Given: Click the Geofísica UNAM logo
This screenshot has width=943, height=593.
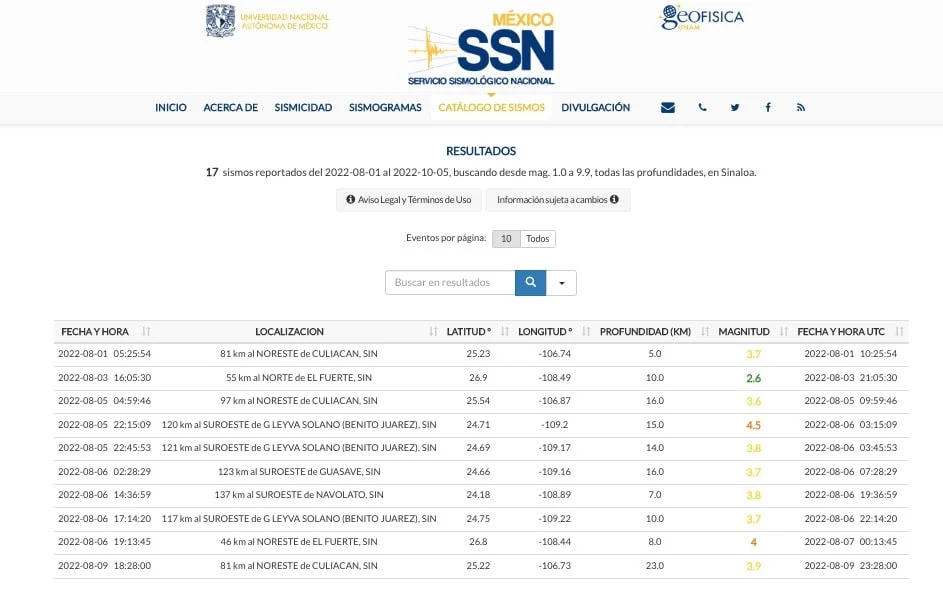Looking at the screenshot, I should (701, 17).
